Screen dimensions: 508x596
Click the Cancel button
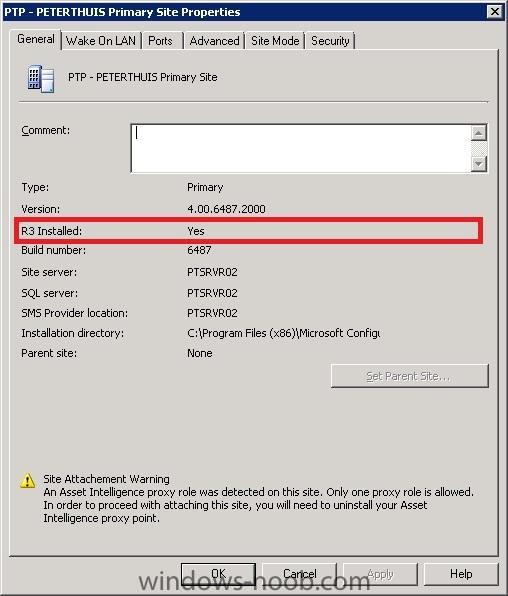click(300, 574)
